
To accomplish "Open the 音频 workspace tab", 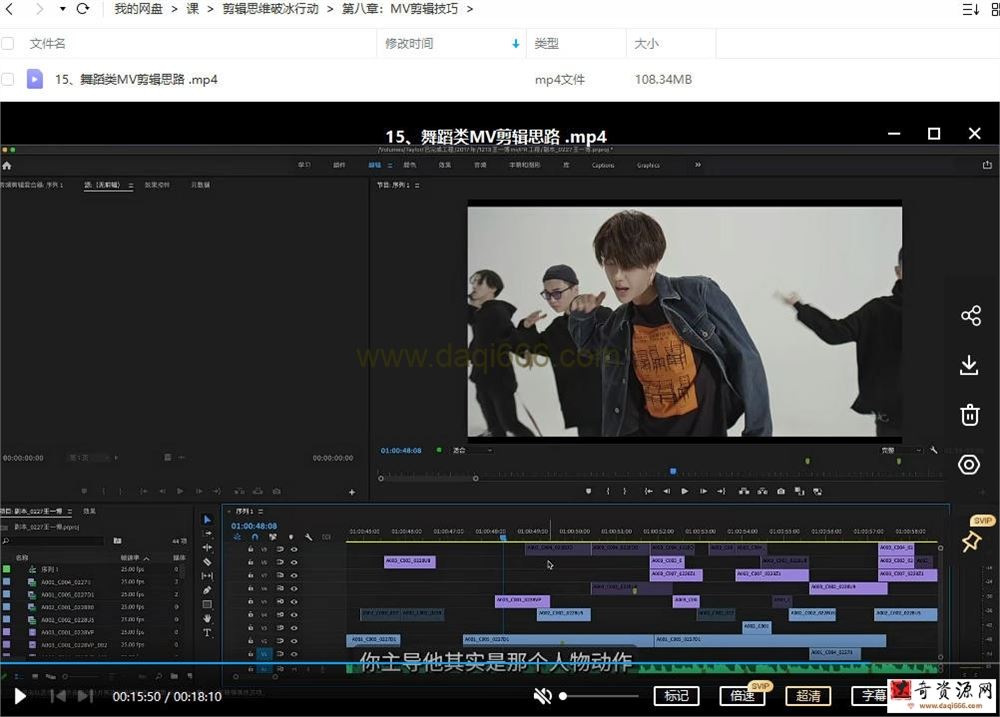I will click(480, 165).
